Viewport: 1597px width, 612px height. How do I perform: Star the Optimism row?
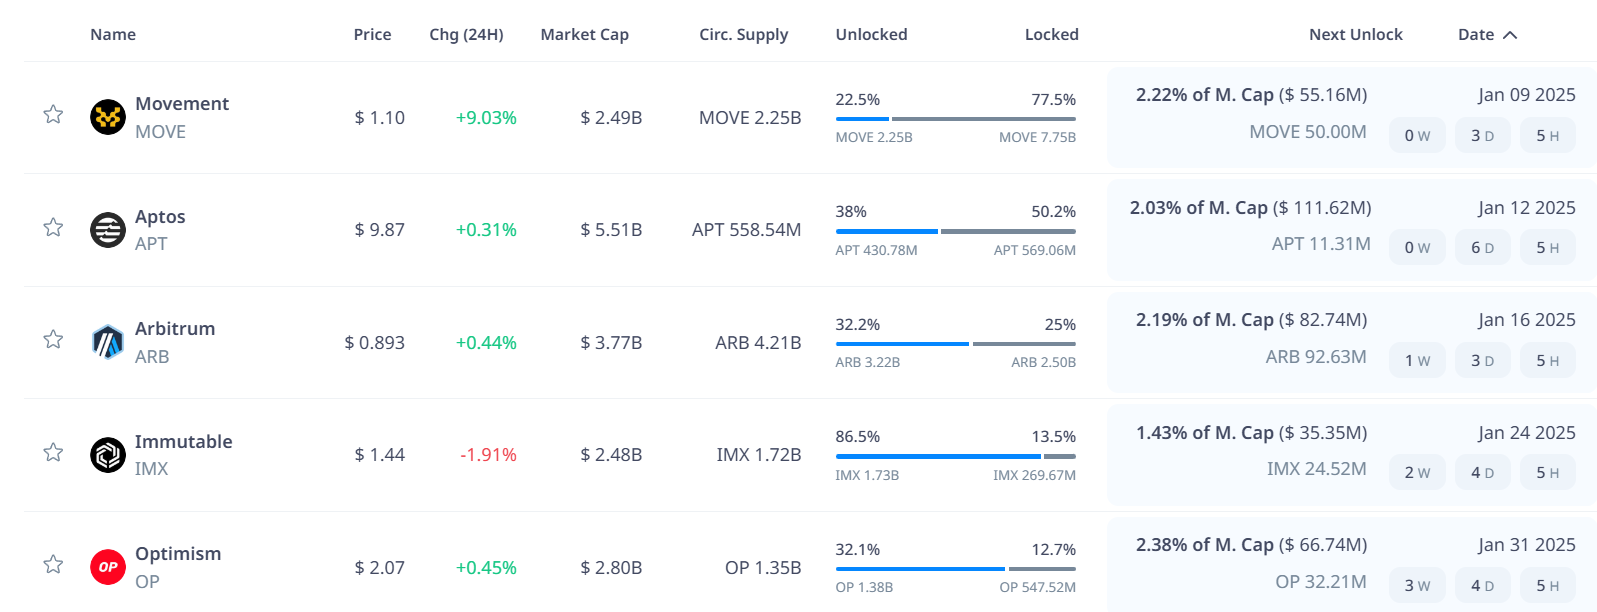tap(53, 564)
